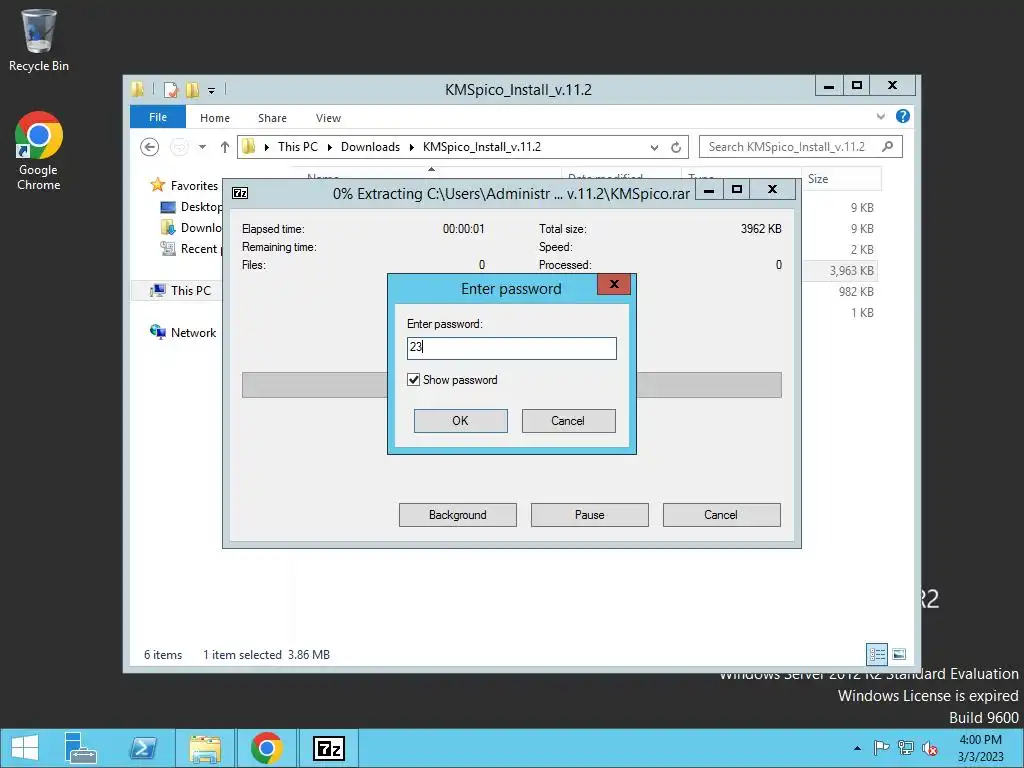Image resolution: width=1024 pixels, height=768 pixels.
Task: Close the Enter password dialog with the red X
Action: (614, 284)
